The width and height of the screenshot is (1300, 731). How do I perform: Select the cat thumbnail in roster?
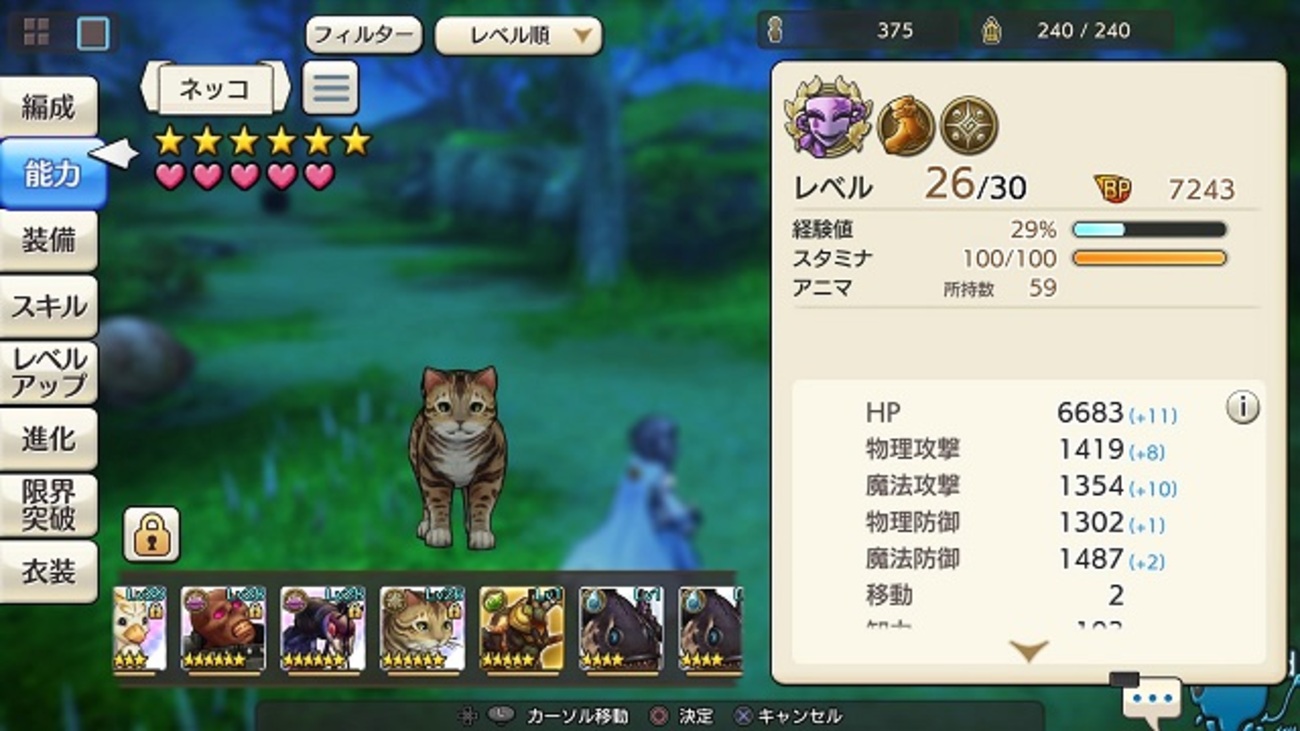[422, 628]
